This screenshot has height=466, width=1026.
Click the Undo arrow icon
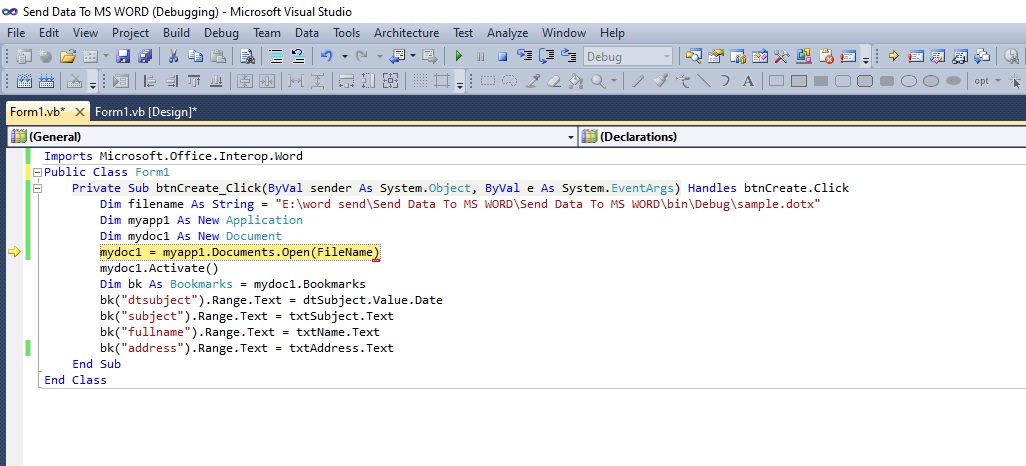tap(326, 56)
